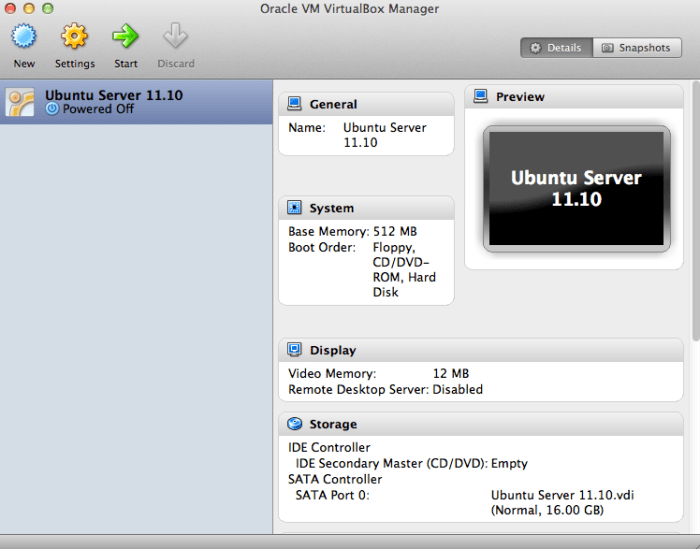Click the Display section icon
700x549 pixels.
click(x=295, y=350)
